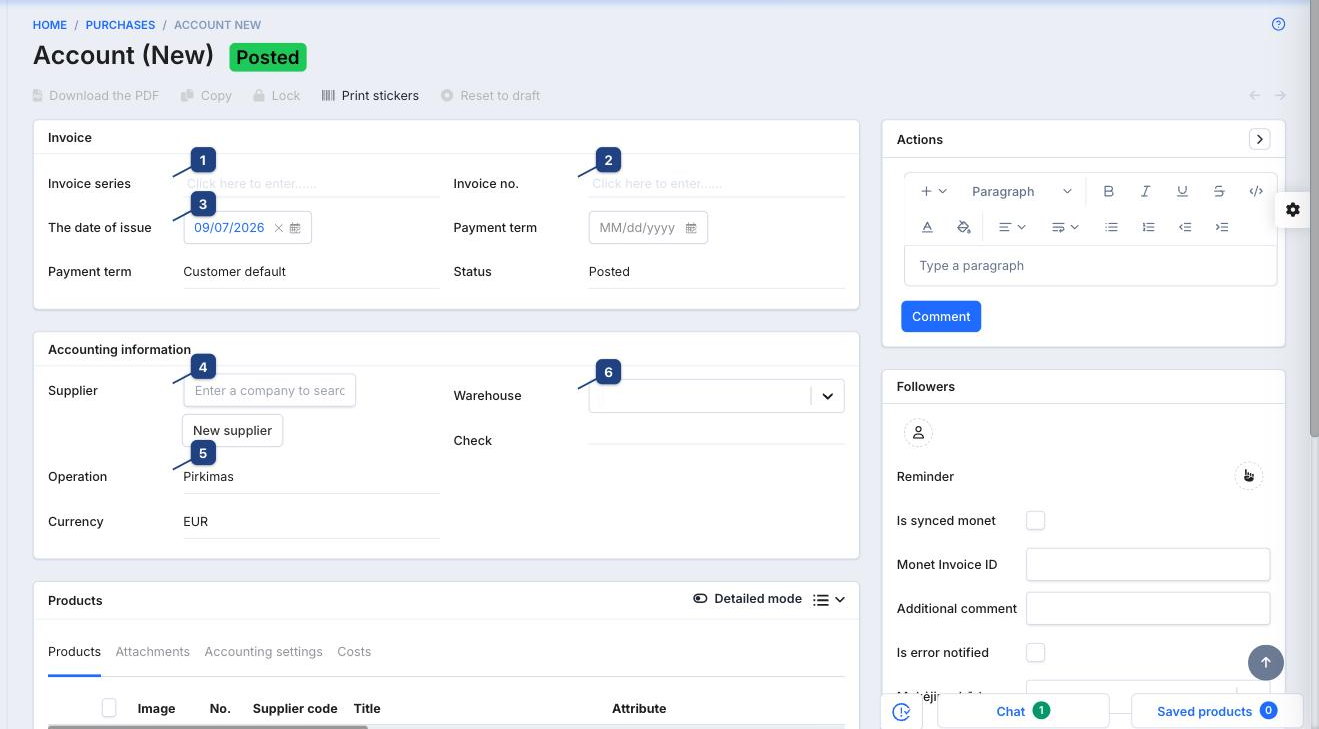Check the Is error notified checkbox
Viewport: 1319px width, 729px height.
click(1036, 652)
